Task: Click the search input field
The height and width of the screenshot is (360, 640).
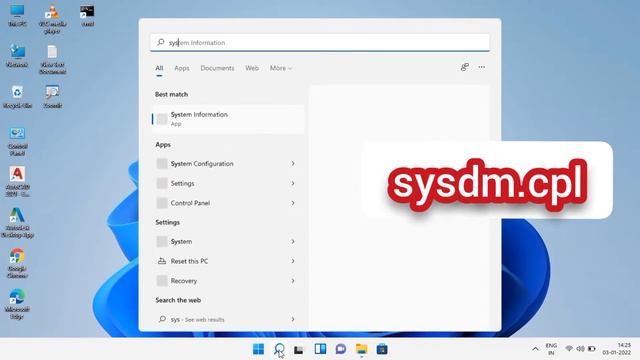Action: click(x=320, y=42)
